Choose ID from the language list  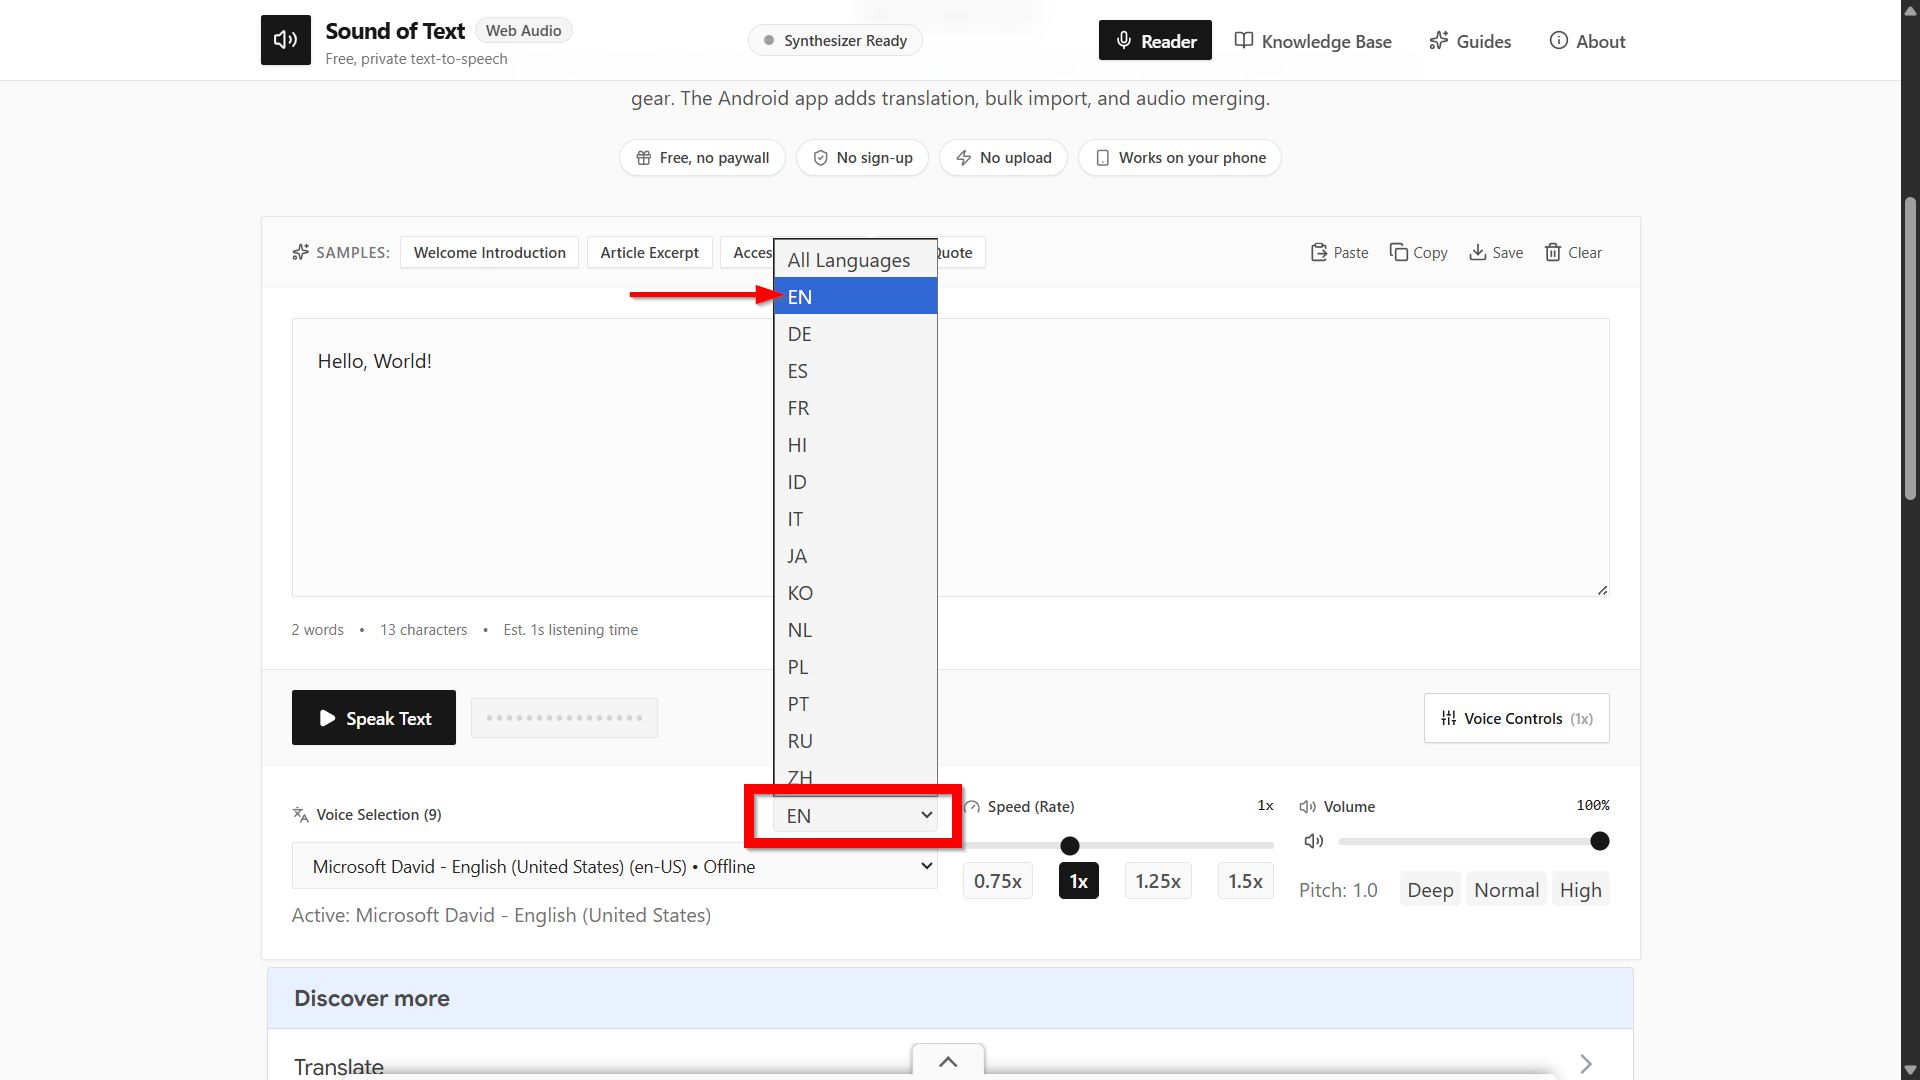855,482
